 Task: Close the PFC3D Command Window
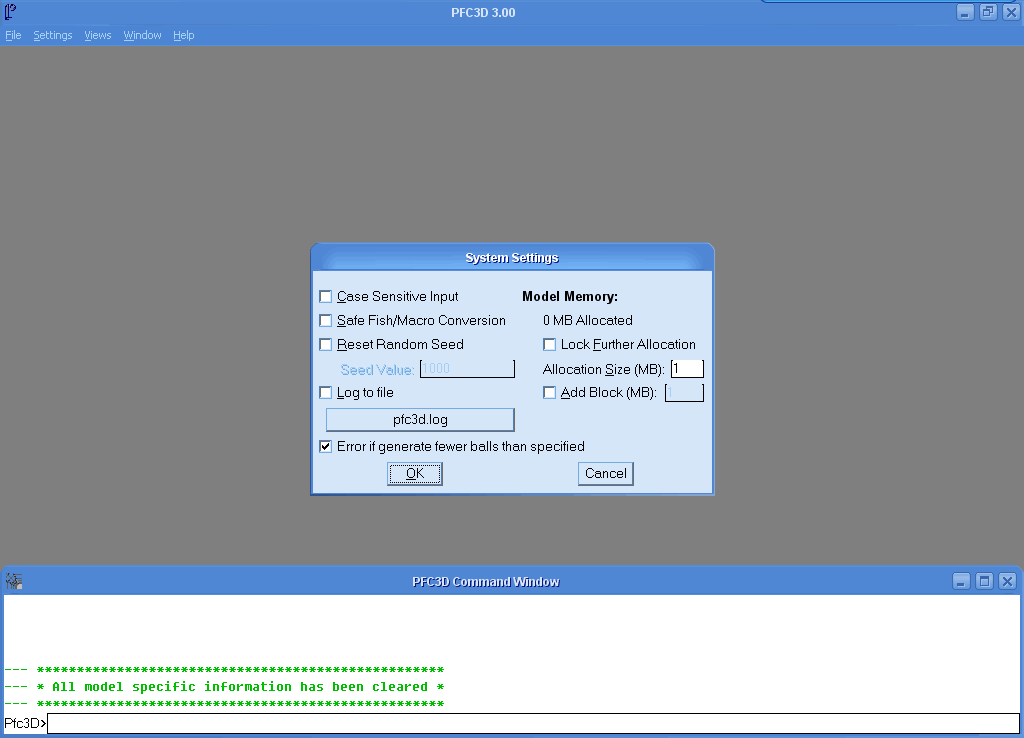[1008, 581]
